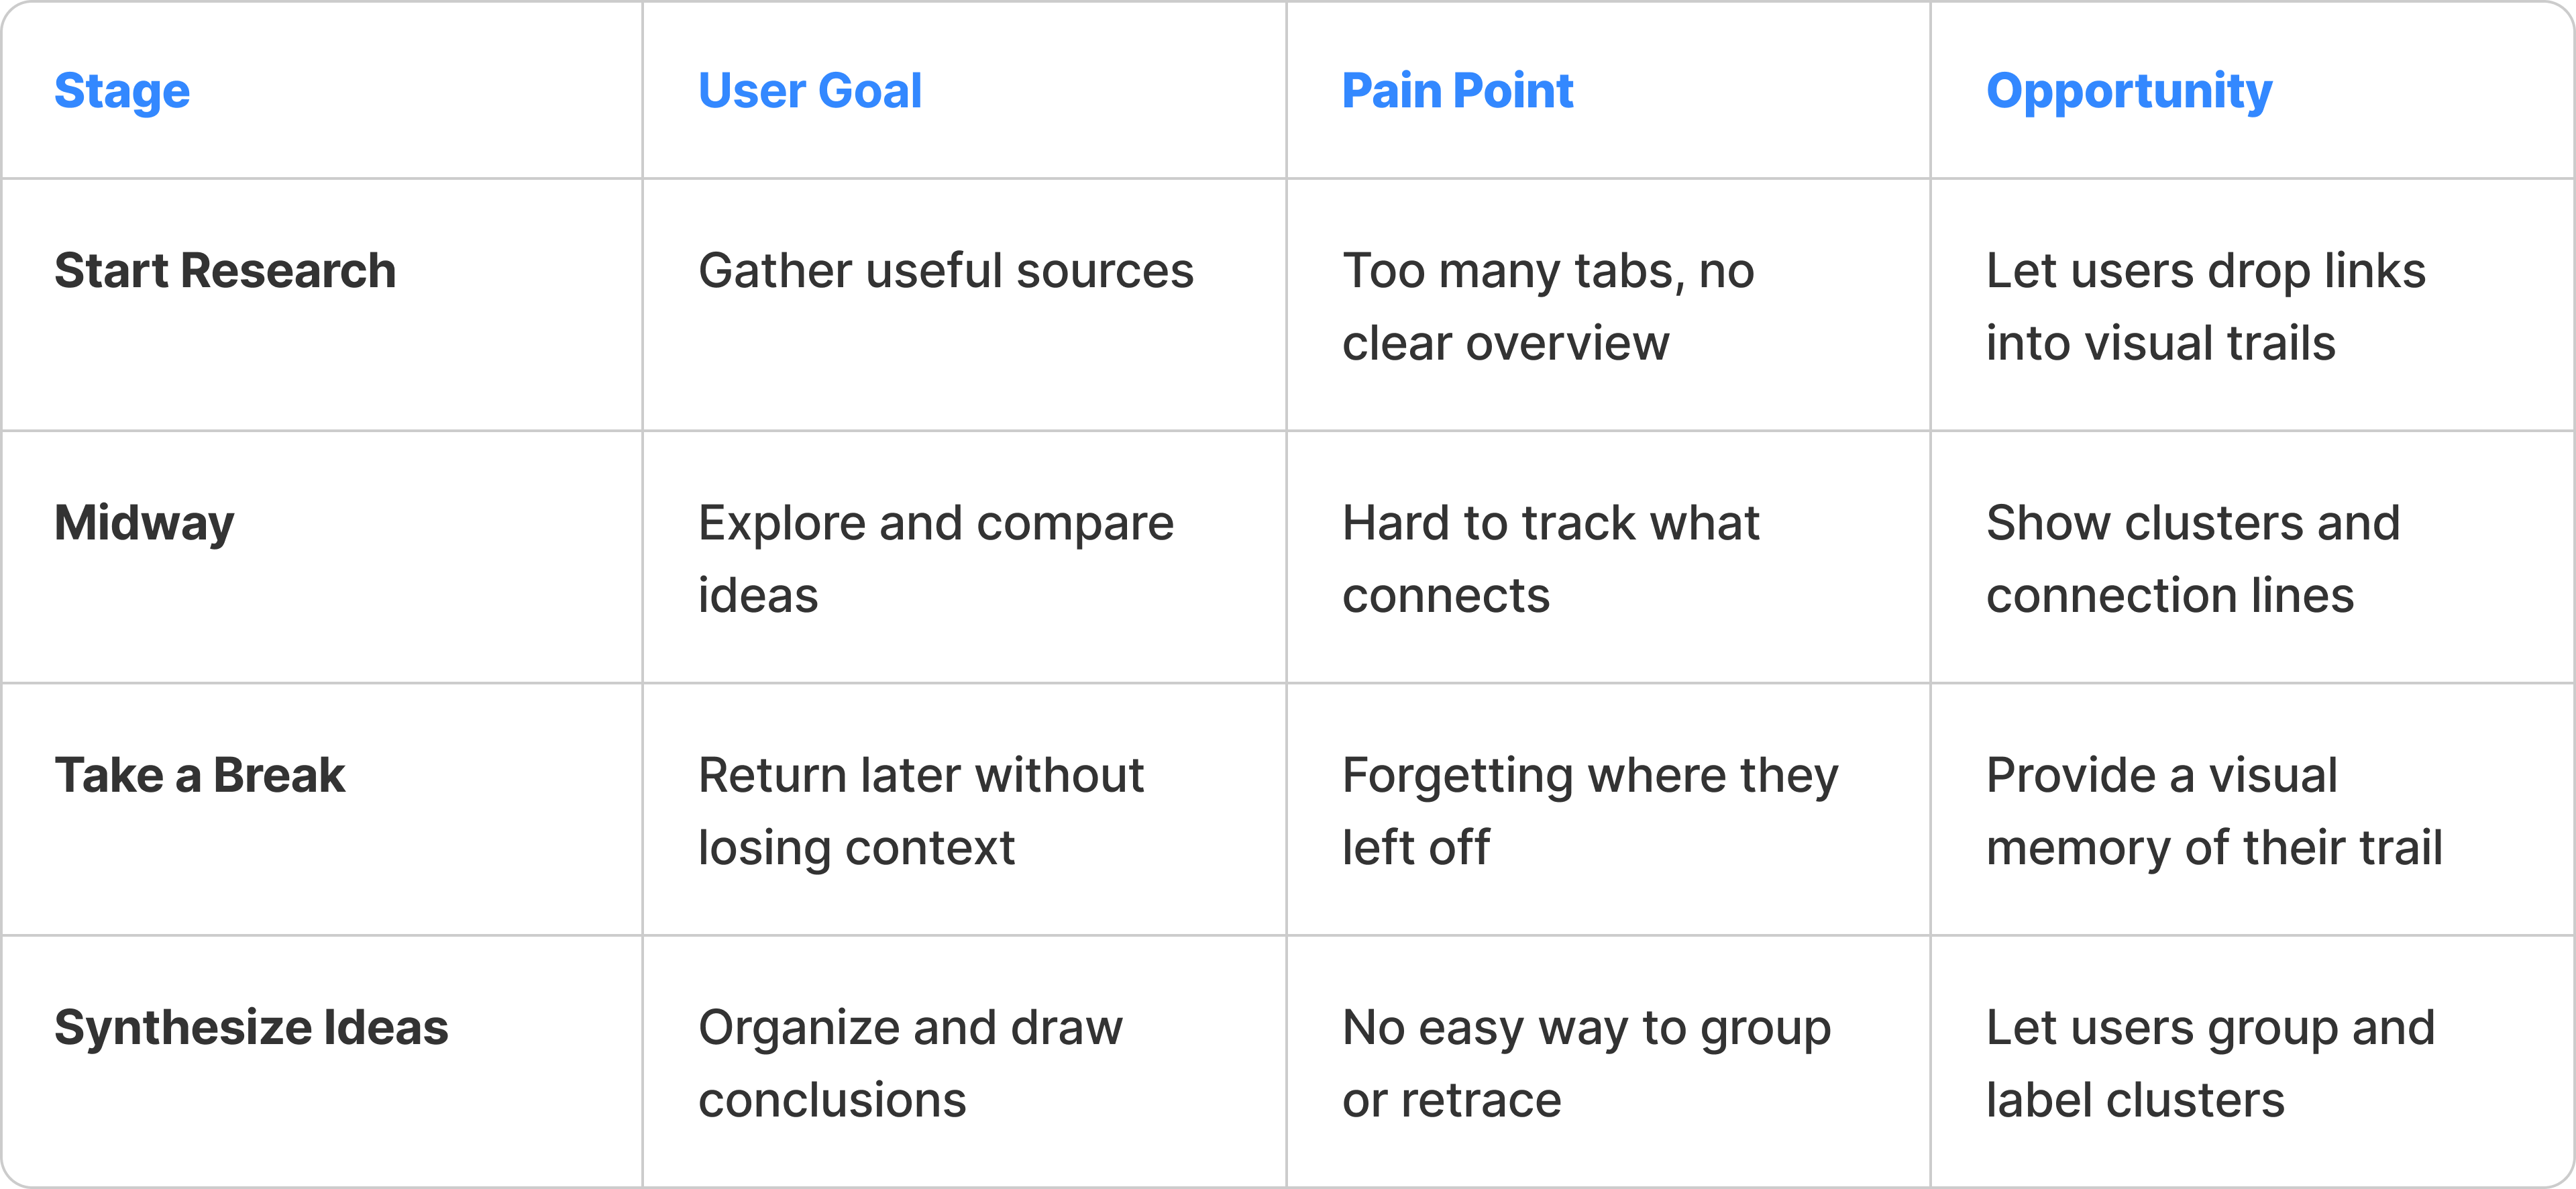This screenshot has height=1189, width=2576.
Task: Select Hard to track what connects
Action: tap(1550, 558)
